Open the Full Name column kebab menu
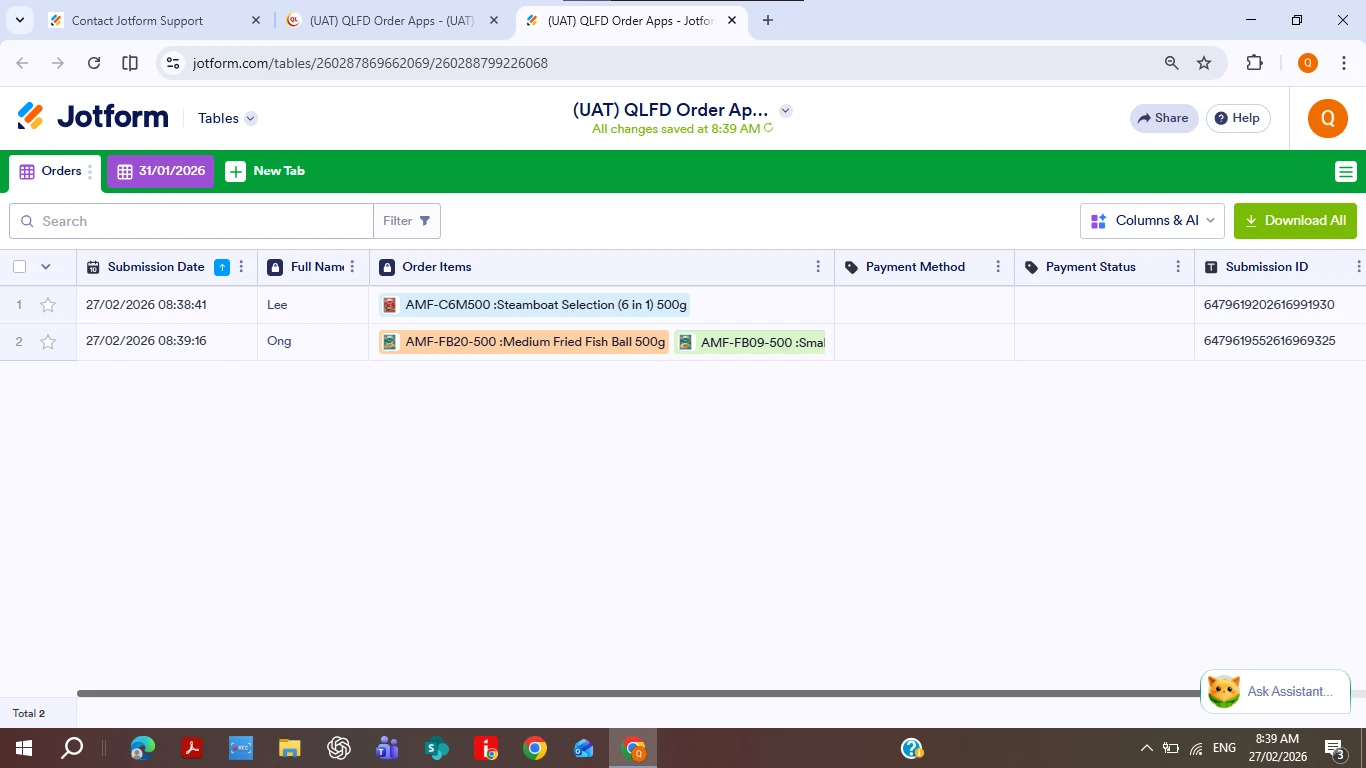1366x768 pixels. click(x=352, y=267)
